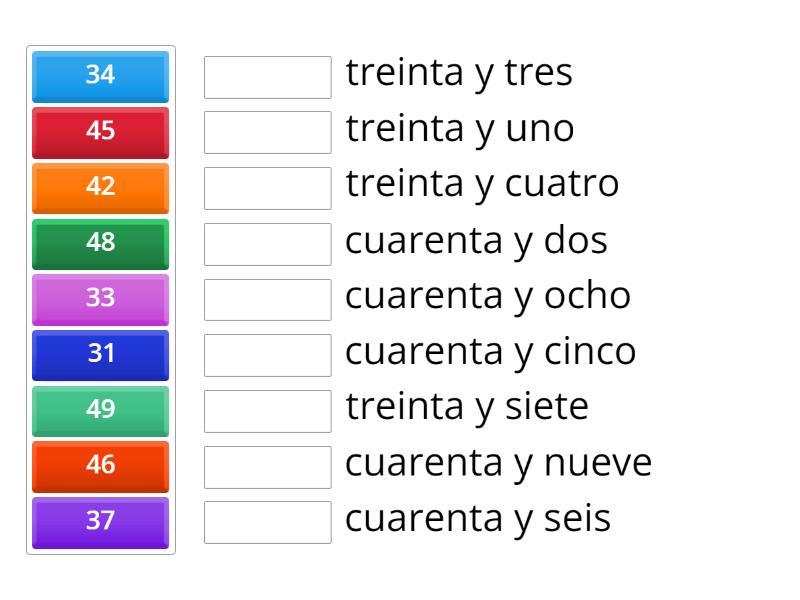
Task: Click the answer slot beside cuarenta y ocho
Action: click(267, 299)
